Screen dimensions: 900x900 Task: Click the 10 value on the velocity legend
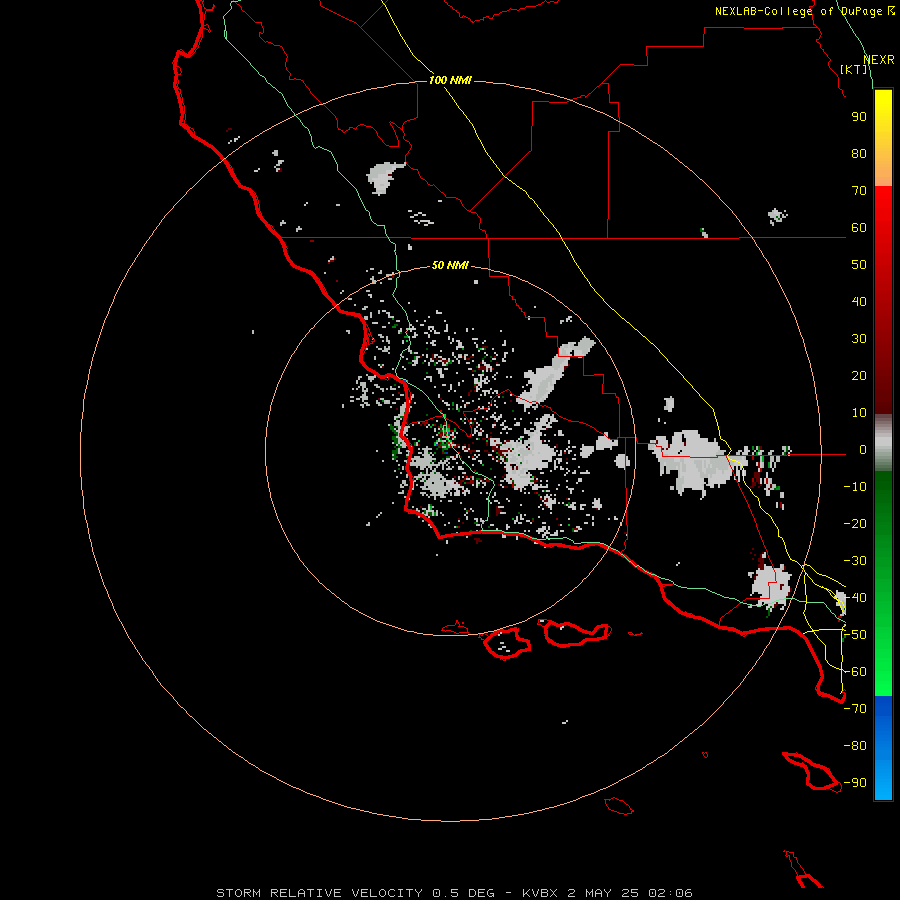(x=859, y=412)
